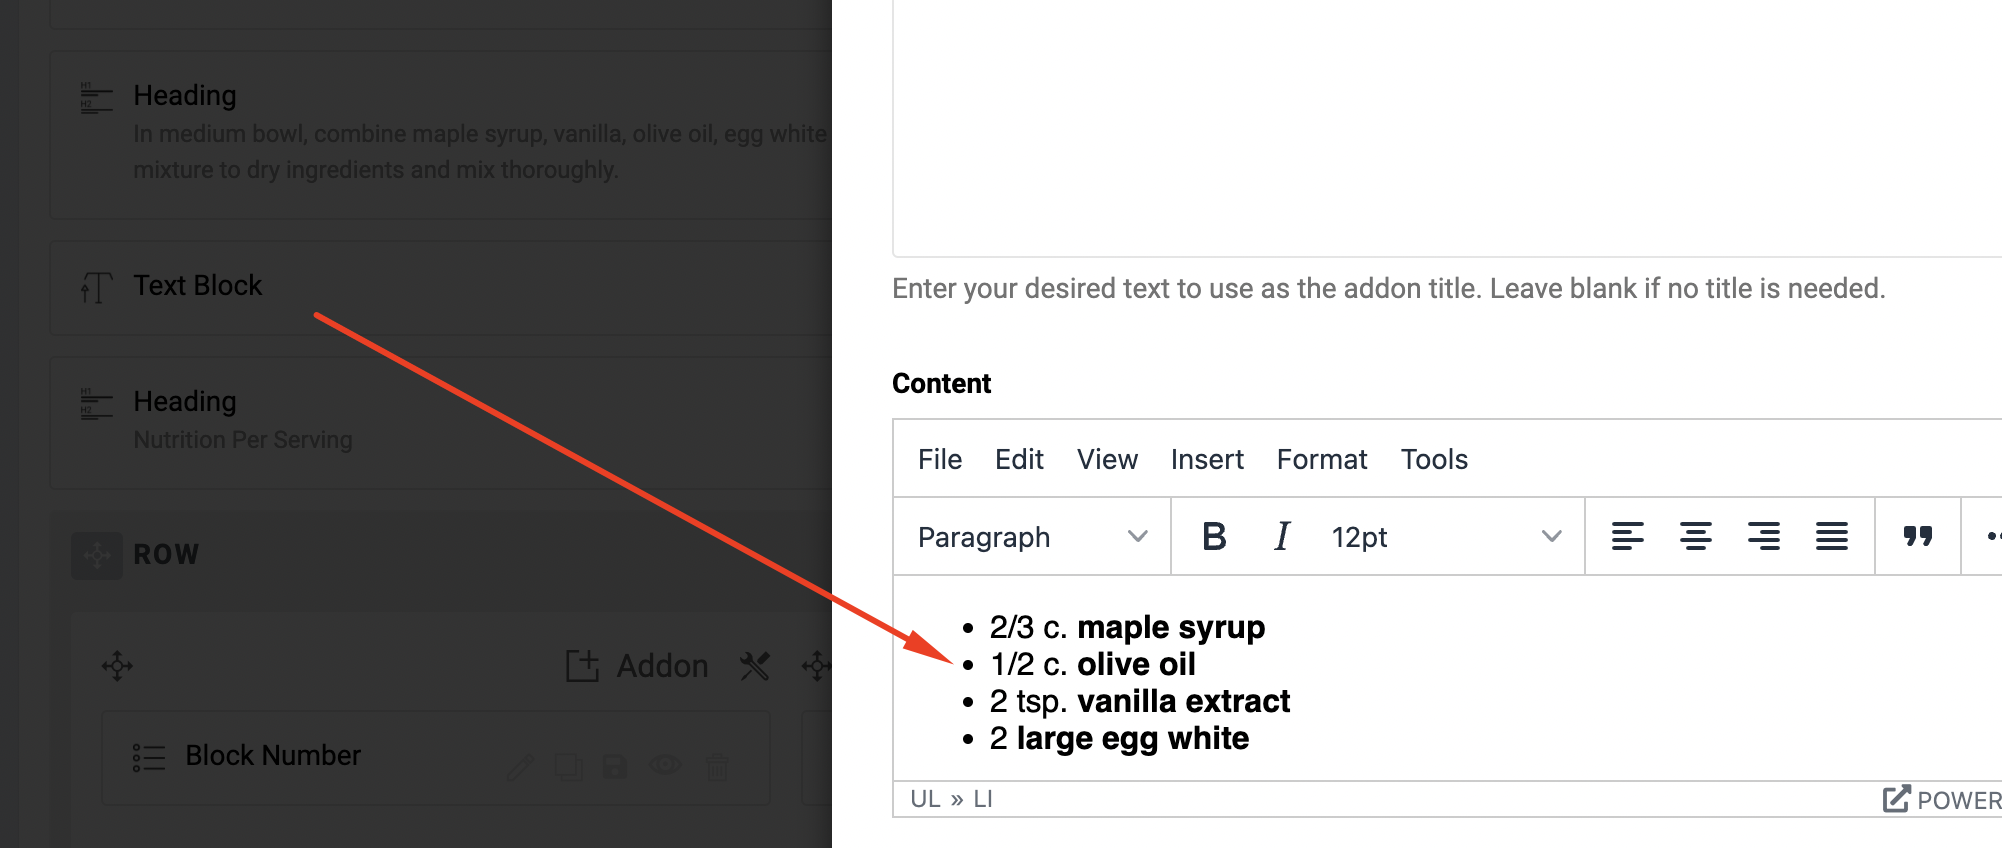2002x848 pixels.
Task: Click the Add Addon button
Action: (x=638, y=666)
